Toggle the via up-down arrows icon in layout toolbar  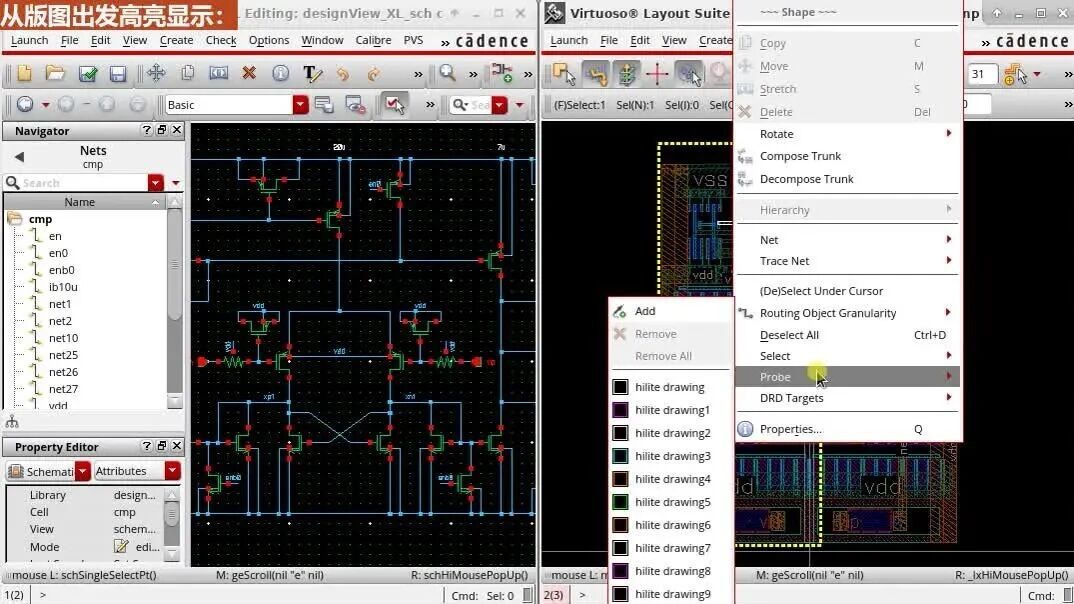coord(626,74)
